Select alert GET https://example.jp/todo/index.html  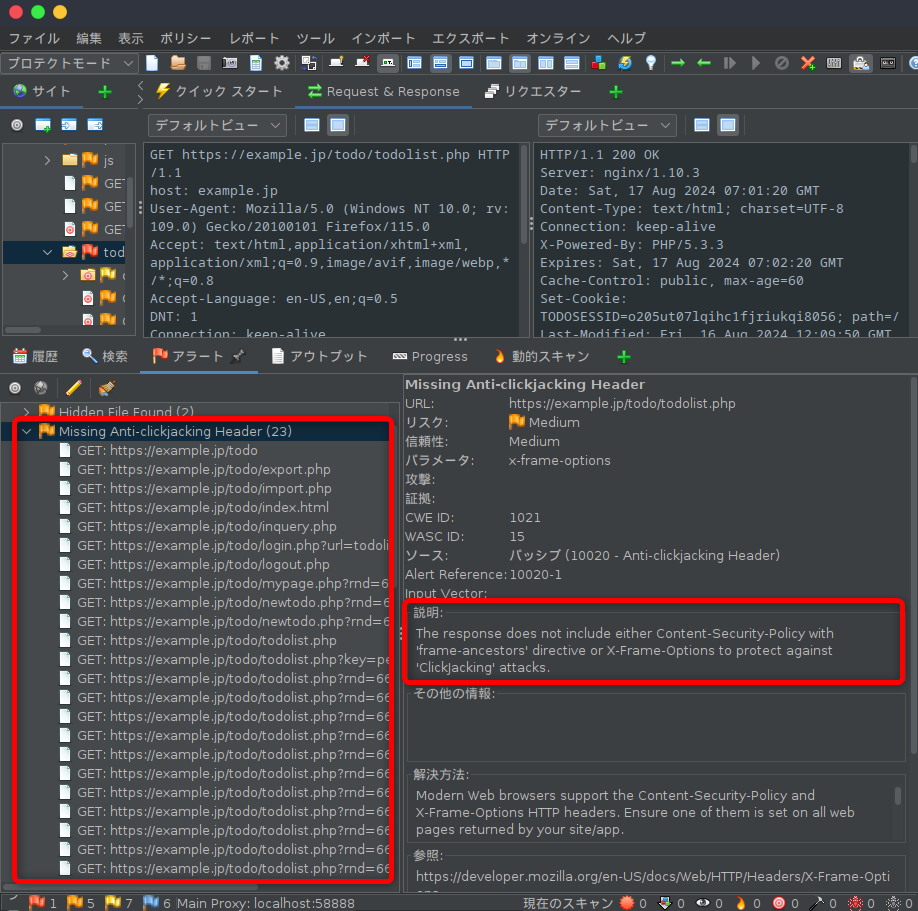(x=203, y=508)
